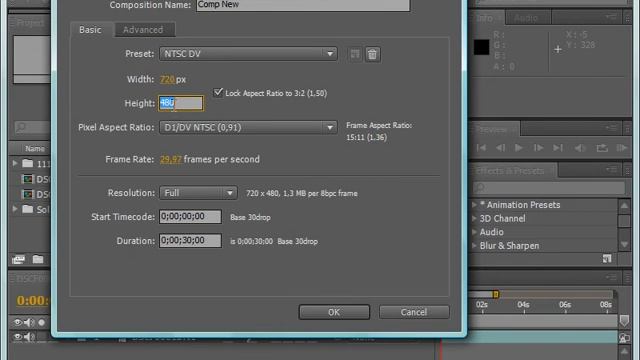The height and width of the screenshot is (360, 640).
Task: Click the Start Timecode field
Action: click(190, 216)
